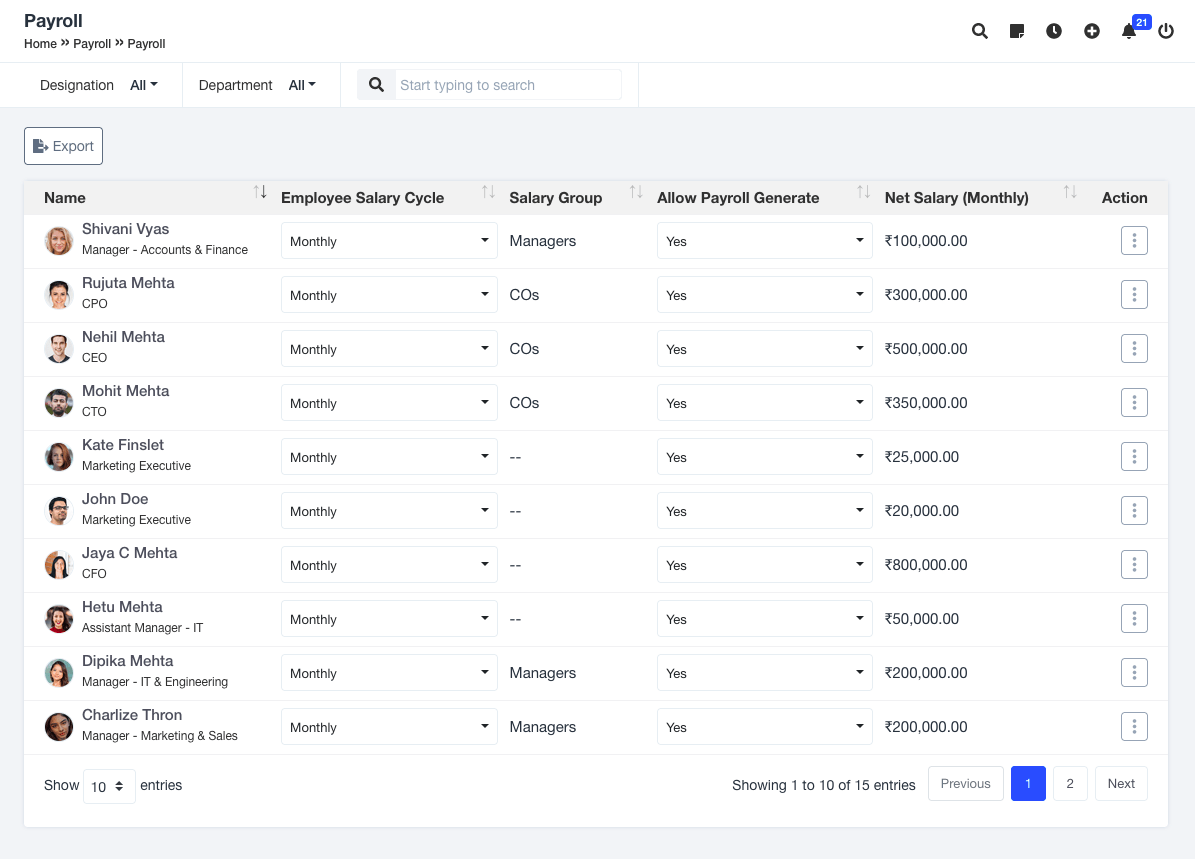
Task: Click the power logout icon
Action: [1166, 31]
